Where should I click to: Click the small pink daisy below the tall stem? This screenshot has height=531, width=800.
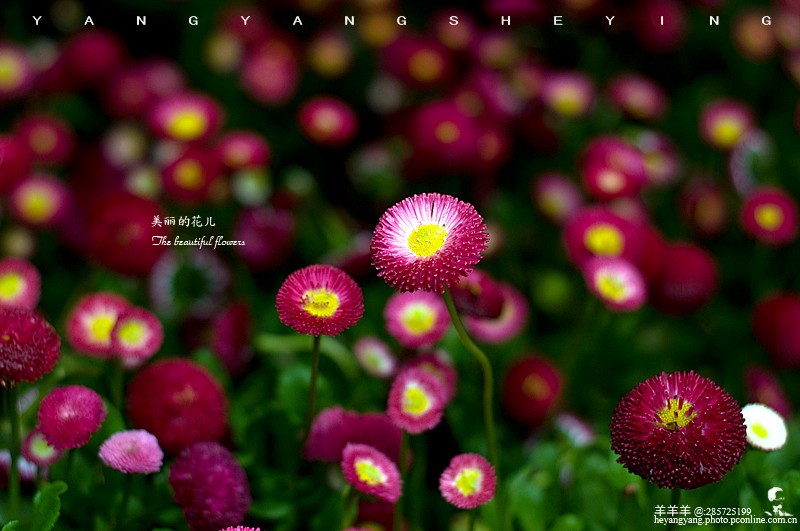click(x=467, y=481)
